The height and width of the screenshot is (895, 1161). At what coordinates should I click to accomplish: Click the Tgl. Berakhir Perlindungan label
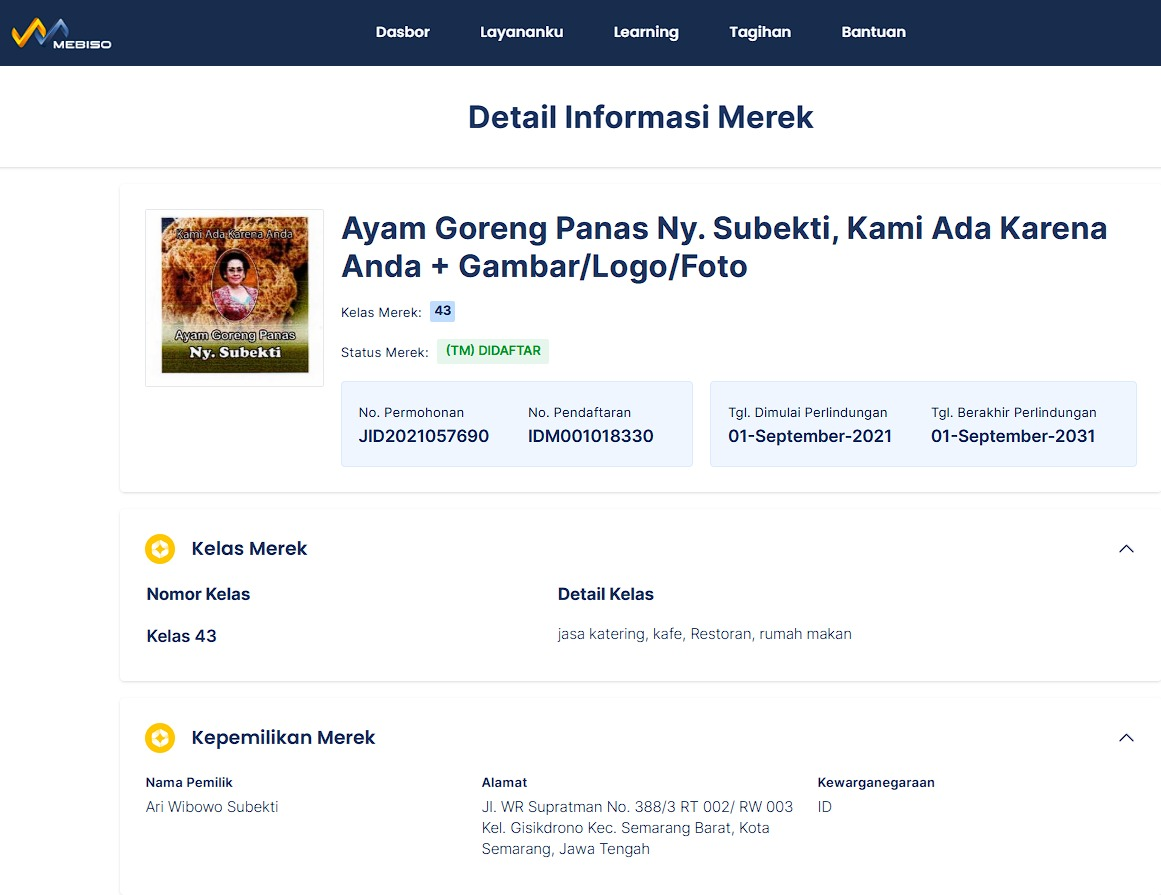(x=1014, y=412)
